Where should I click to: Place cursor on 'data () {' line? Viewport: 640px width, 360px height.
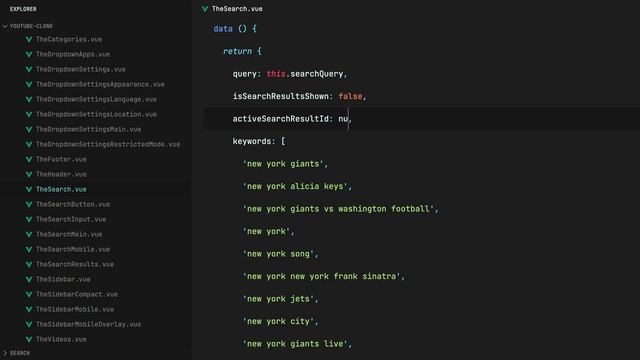click(235, 29)
